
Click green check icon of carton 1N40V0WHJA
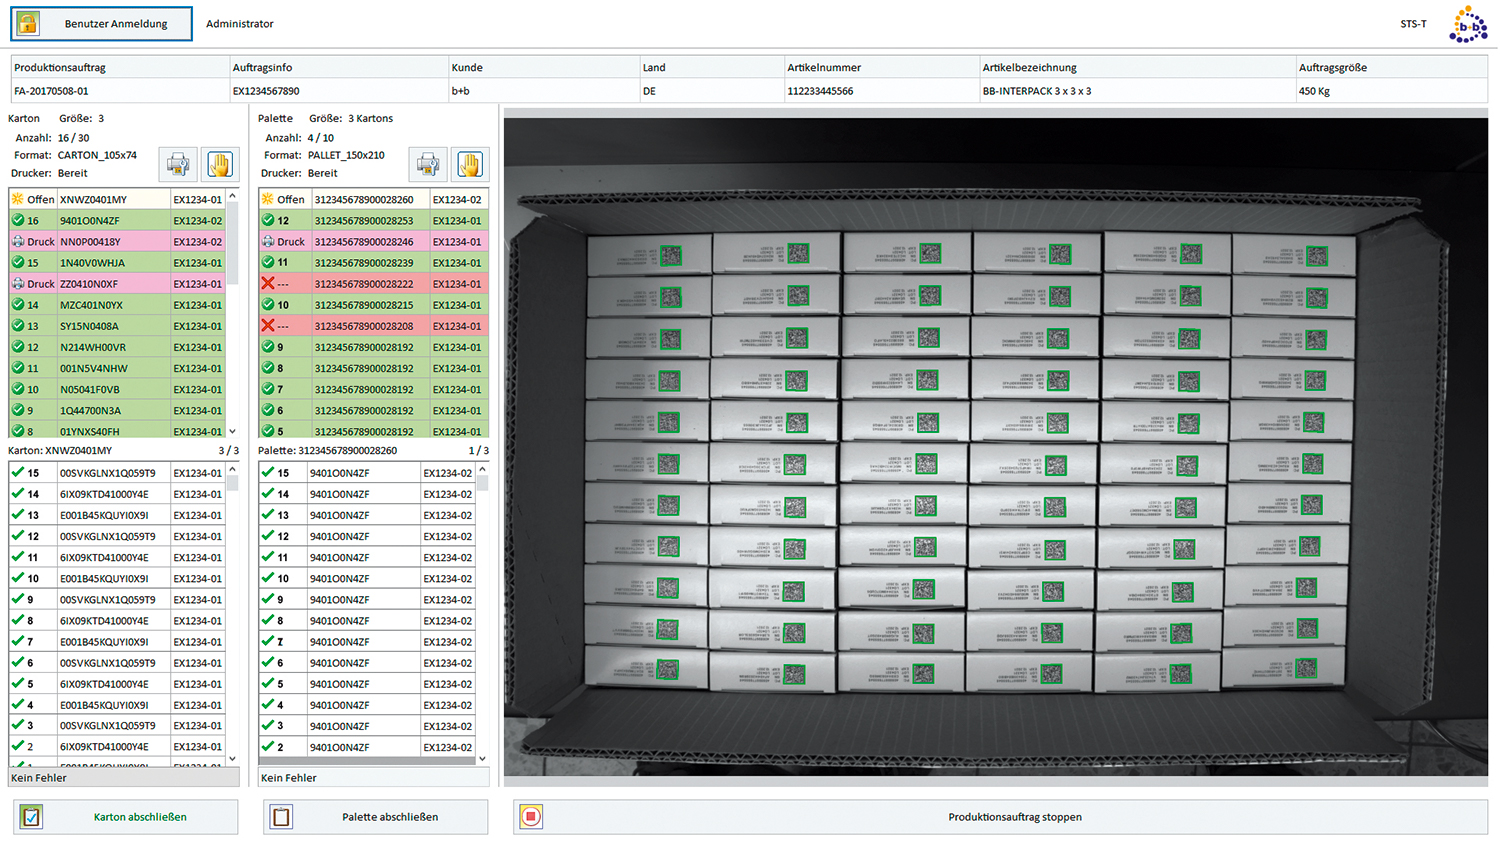18,263
